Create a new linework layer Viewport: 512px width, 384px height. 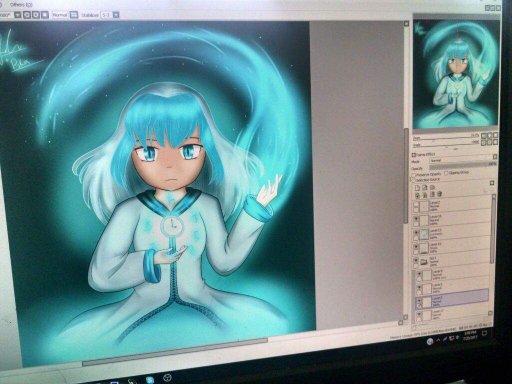pyautogui.click(x=425, y=188)
